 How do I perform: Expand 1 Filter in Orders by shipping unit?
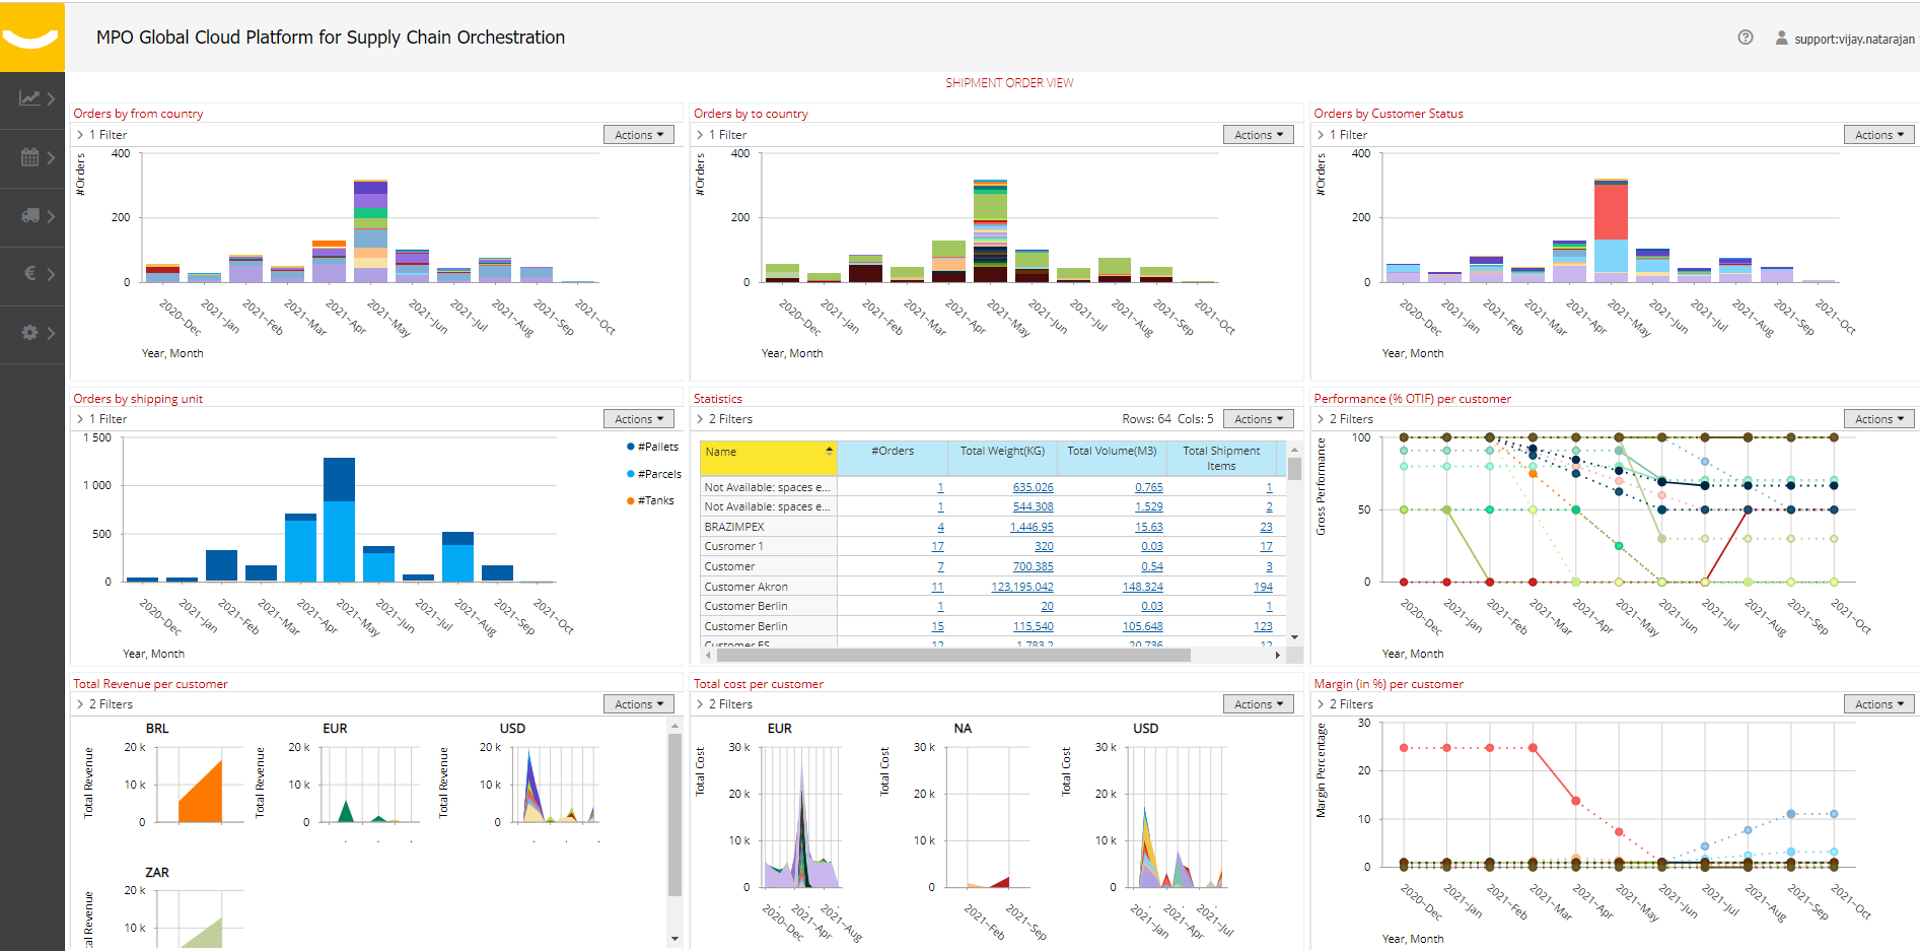point(102,419)
